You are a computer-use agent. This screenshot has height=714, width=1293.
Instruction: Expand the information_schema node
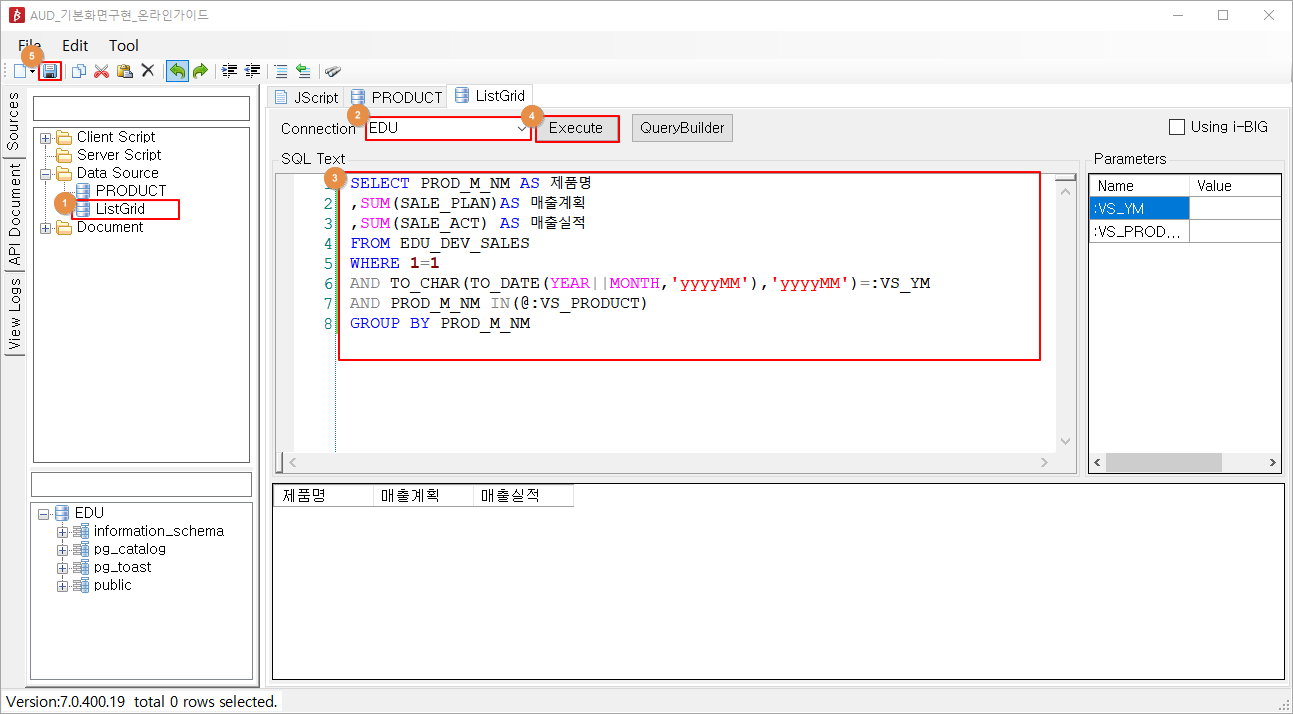tap(63, 531)
